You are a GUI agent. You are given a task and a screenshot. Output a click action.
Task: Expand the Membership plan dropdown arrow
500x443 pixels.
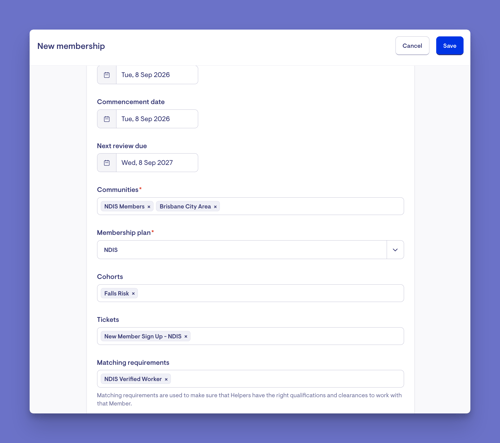[x=395, y=250]
